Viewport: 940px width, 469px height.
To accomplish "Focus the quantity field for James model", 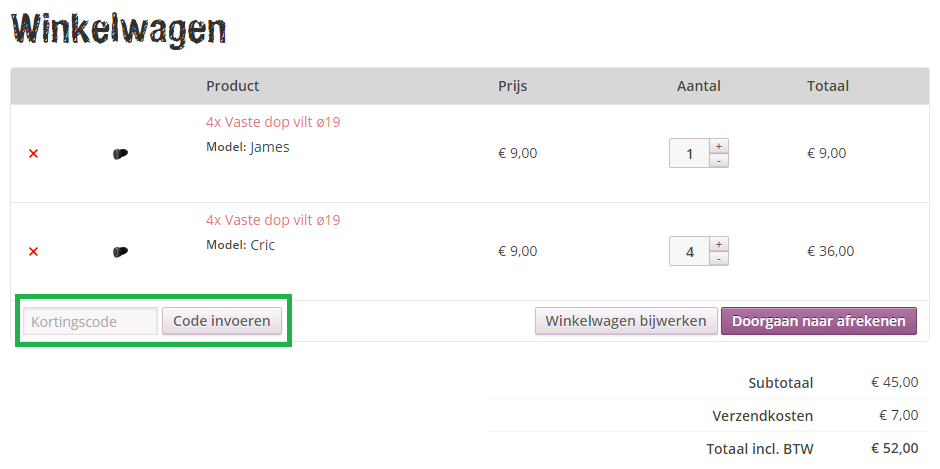I will [689, 154].
